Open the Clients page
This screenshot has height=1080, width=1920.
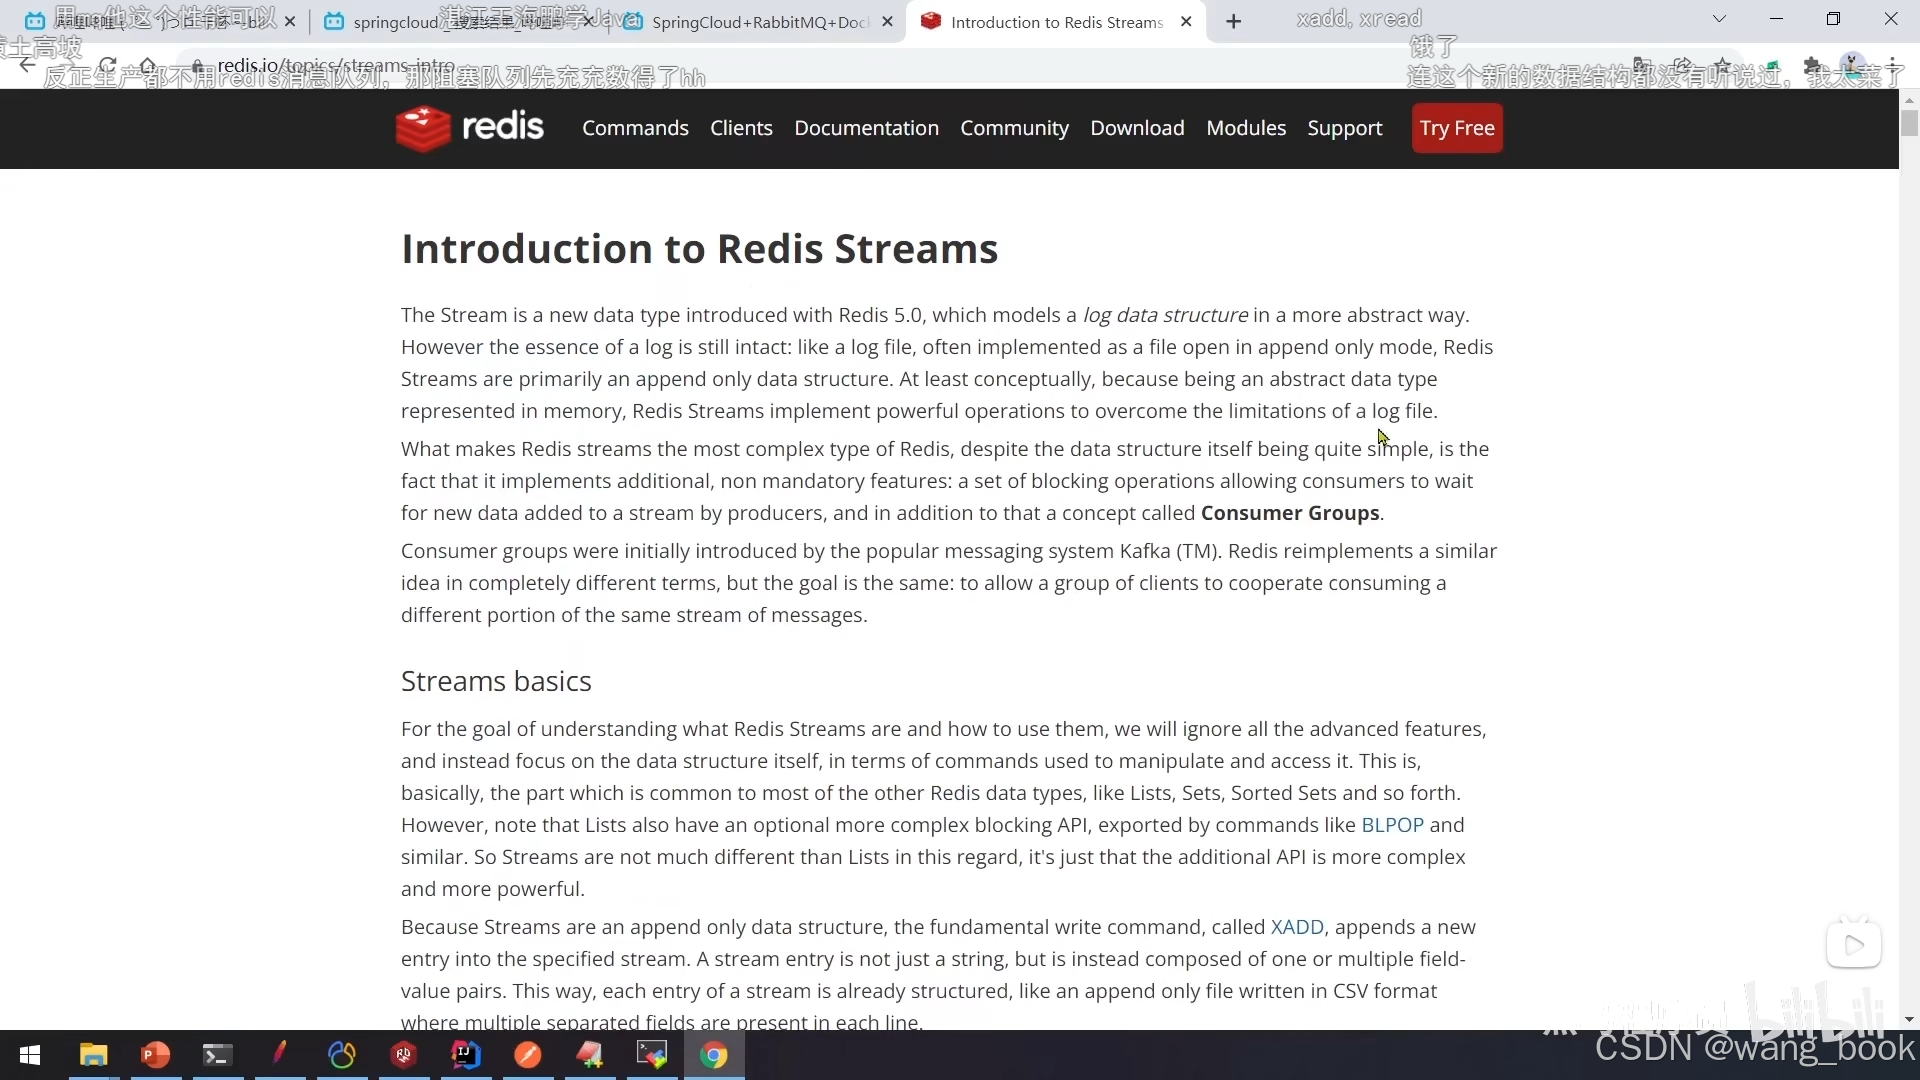pos(741,128)
